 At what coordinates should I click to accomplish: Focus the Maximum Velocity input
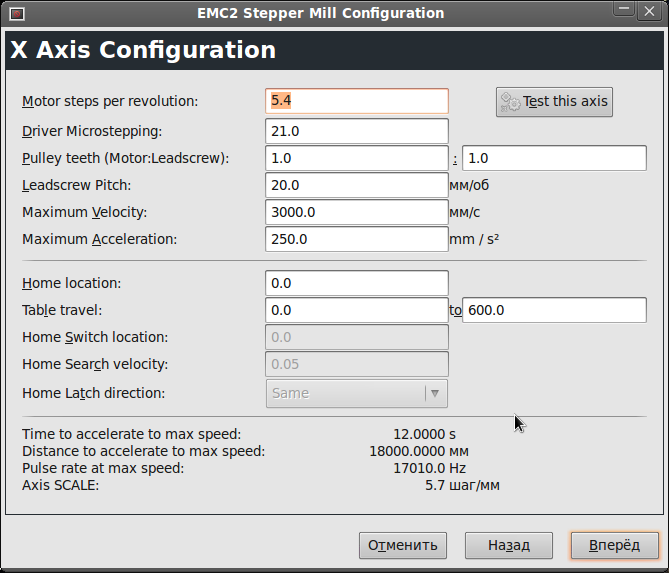(357, 212)
